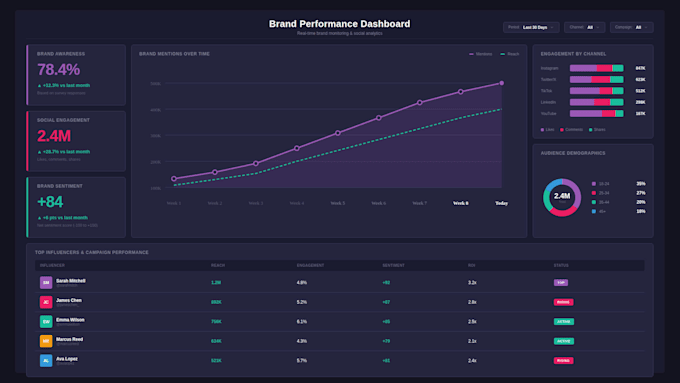Select the 35-44 demographic legend swatch
This screenshot has width=680, height=383.
click(x=594, y=202)
